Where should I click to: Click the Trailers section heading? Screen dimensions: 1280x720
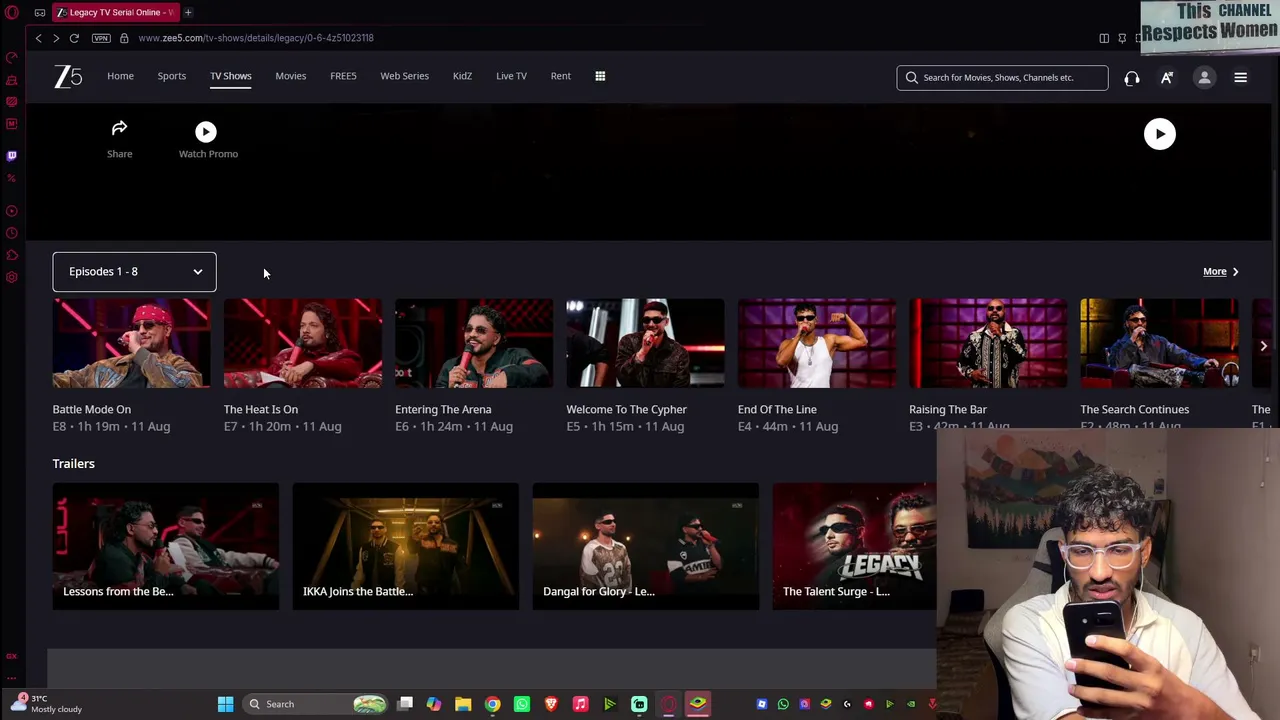click(x=74, y=464)
